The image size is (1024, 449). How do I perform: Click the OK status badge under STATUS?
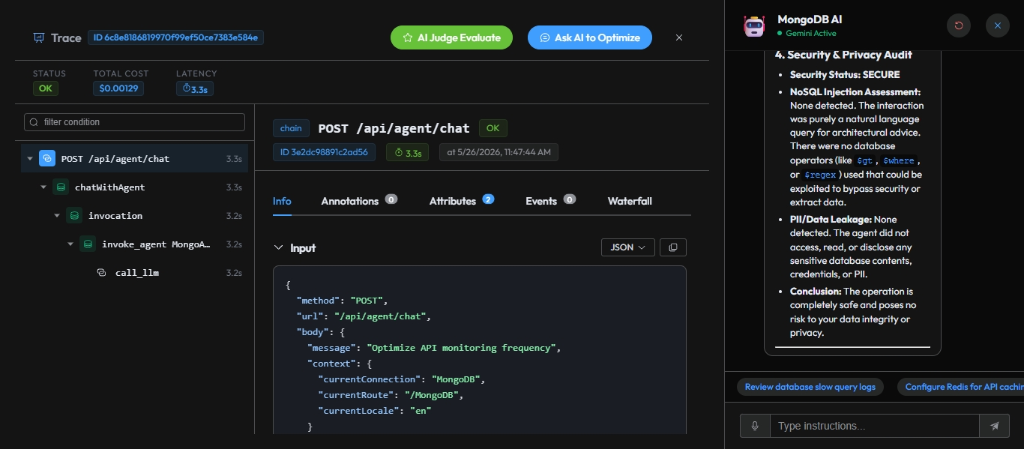[45, 88]
